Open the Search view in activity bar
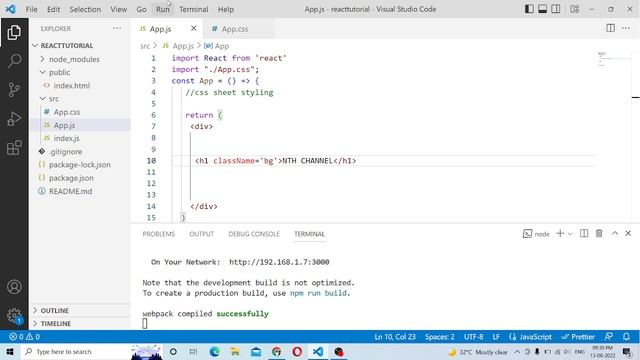Screen dimensions: 640x360 tap(14, 61)
